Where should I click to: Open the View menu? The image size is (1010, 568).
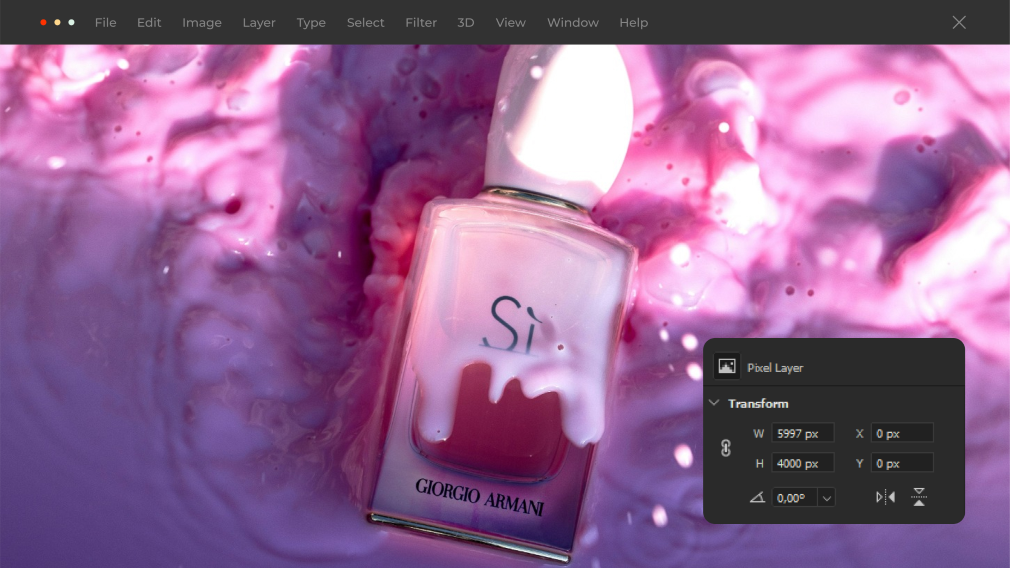pyautogui.click(x=510, y=23)
